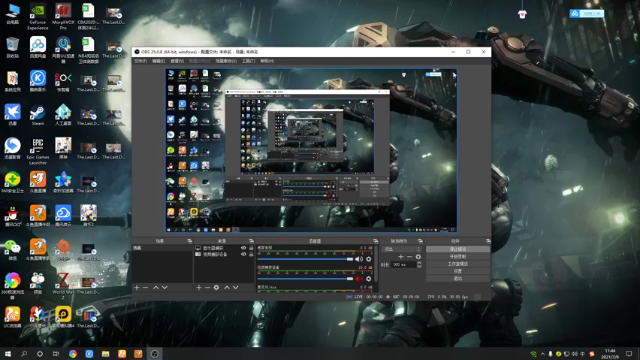Image resolution: width=640 pixels, height=360 pixels.
Task: Open the 文件(F) File menu in OBS
Action: (140, 61)
